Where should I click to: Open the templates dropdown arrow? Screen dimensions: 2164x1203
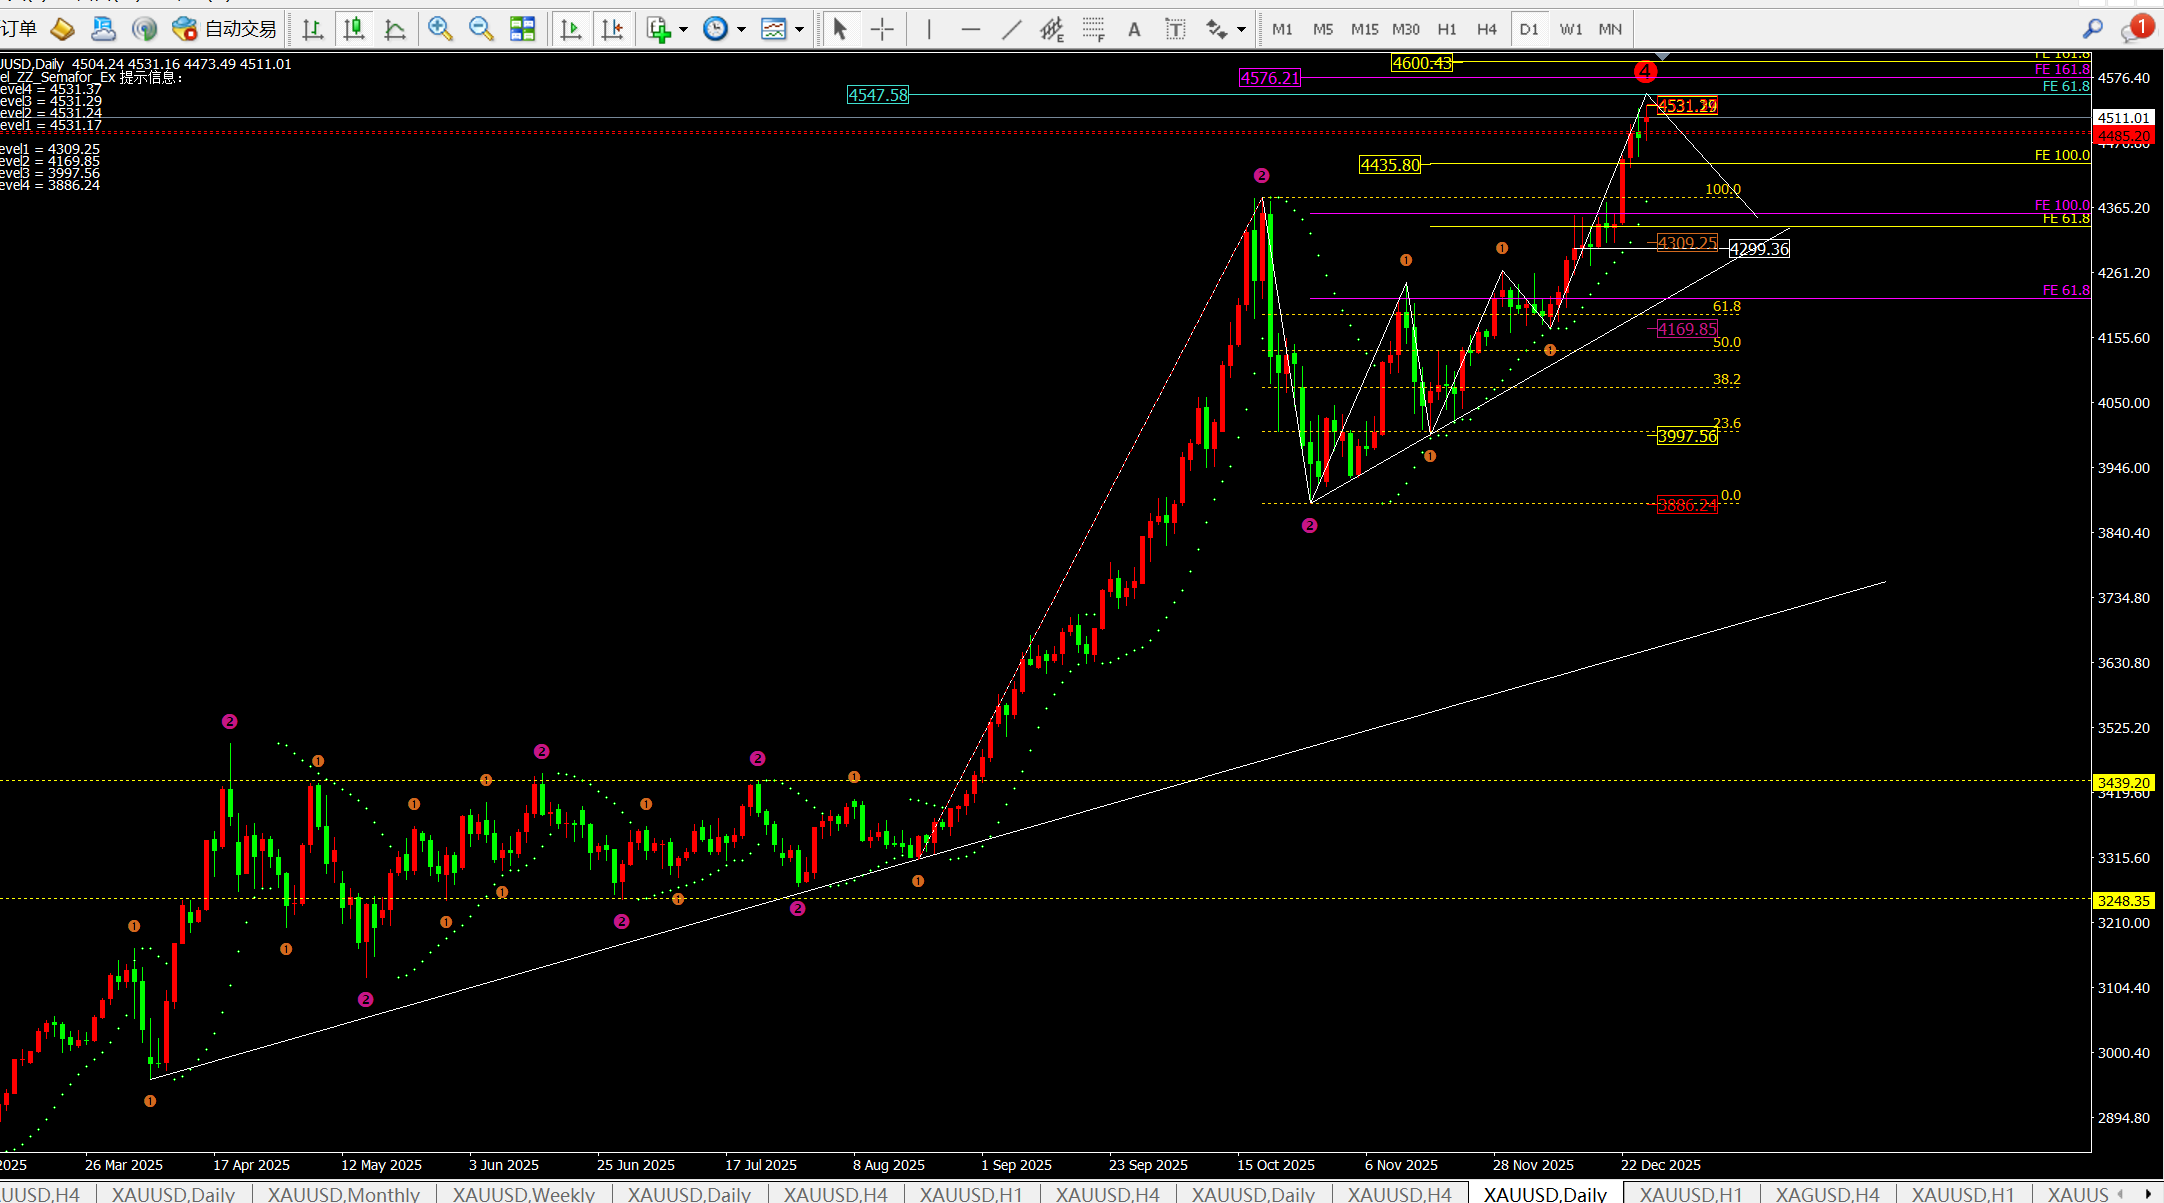pos(799,29)
